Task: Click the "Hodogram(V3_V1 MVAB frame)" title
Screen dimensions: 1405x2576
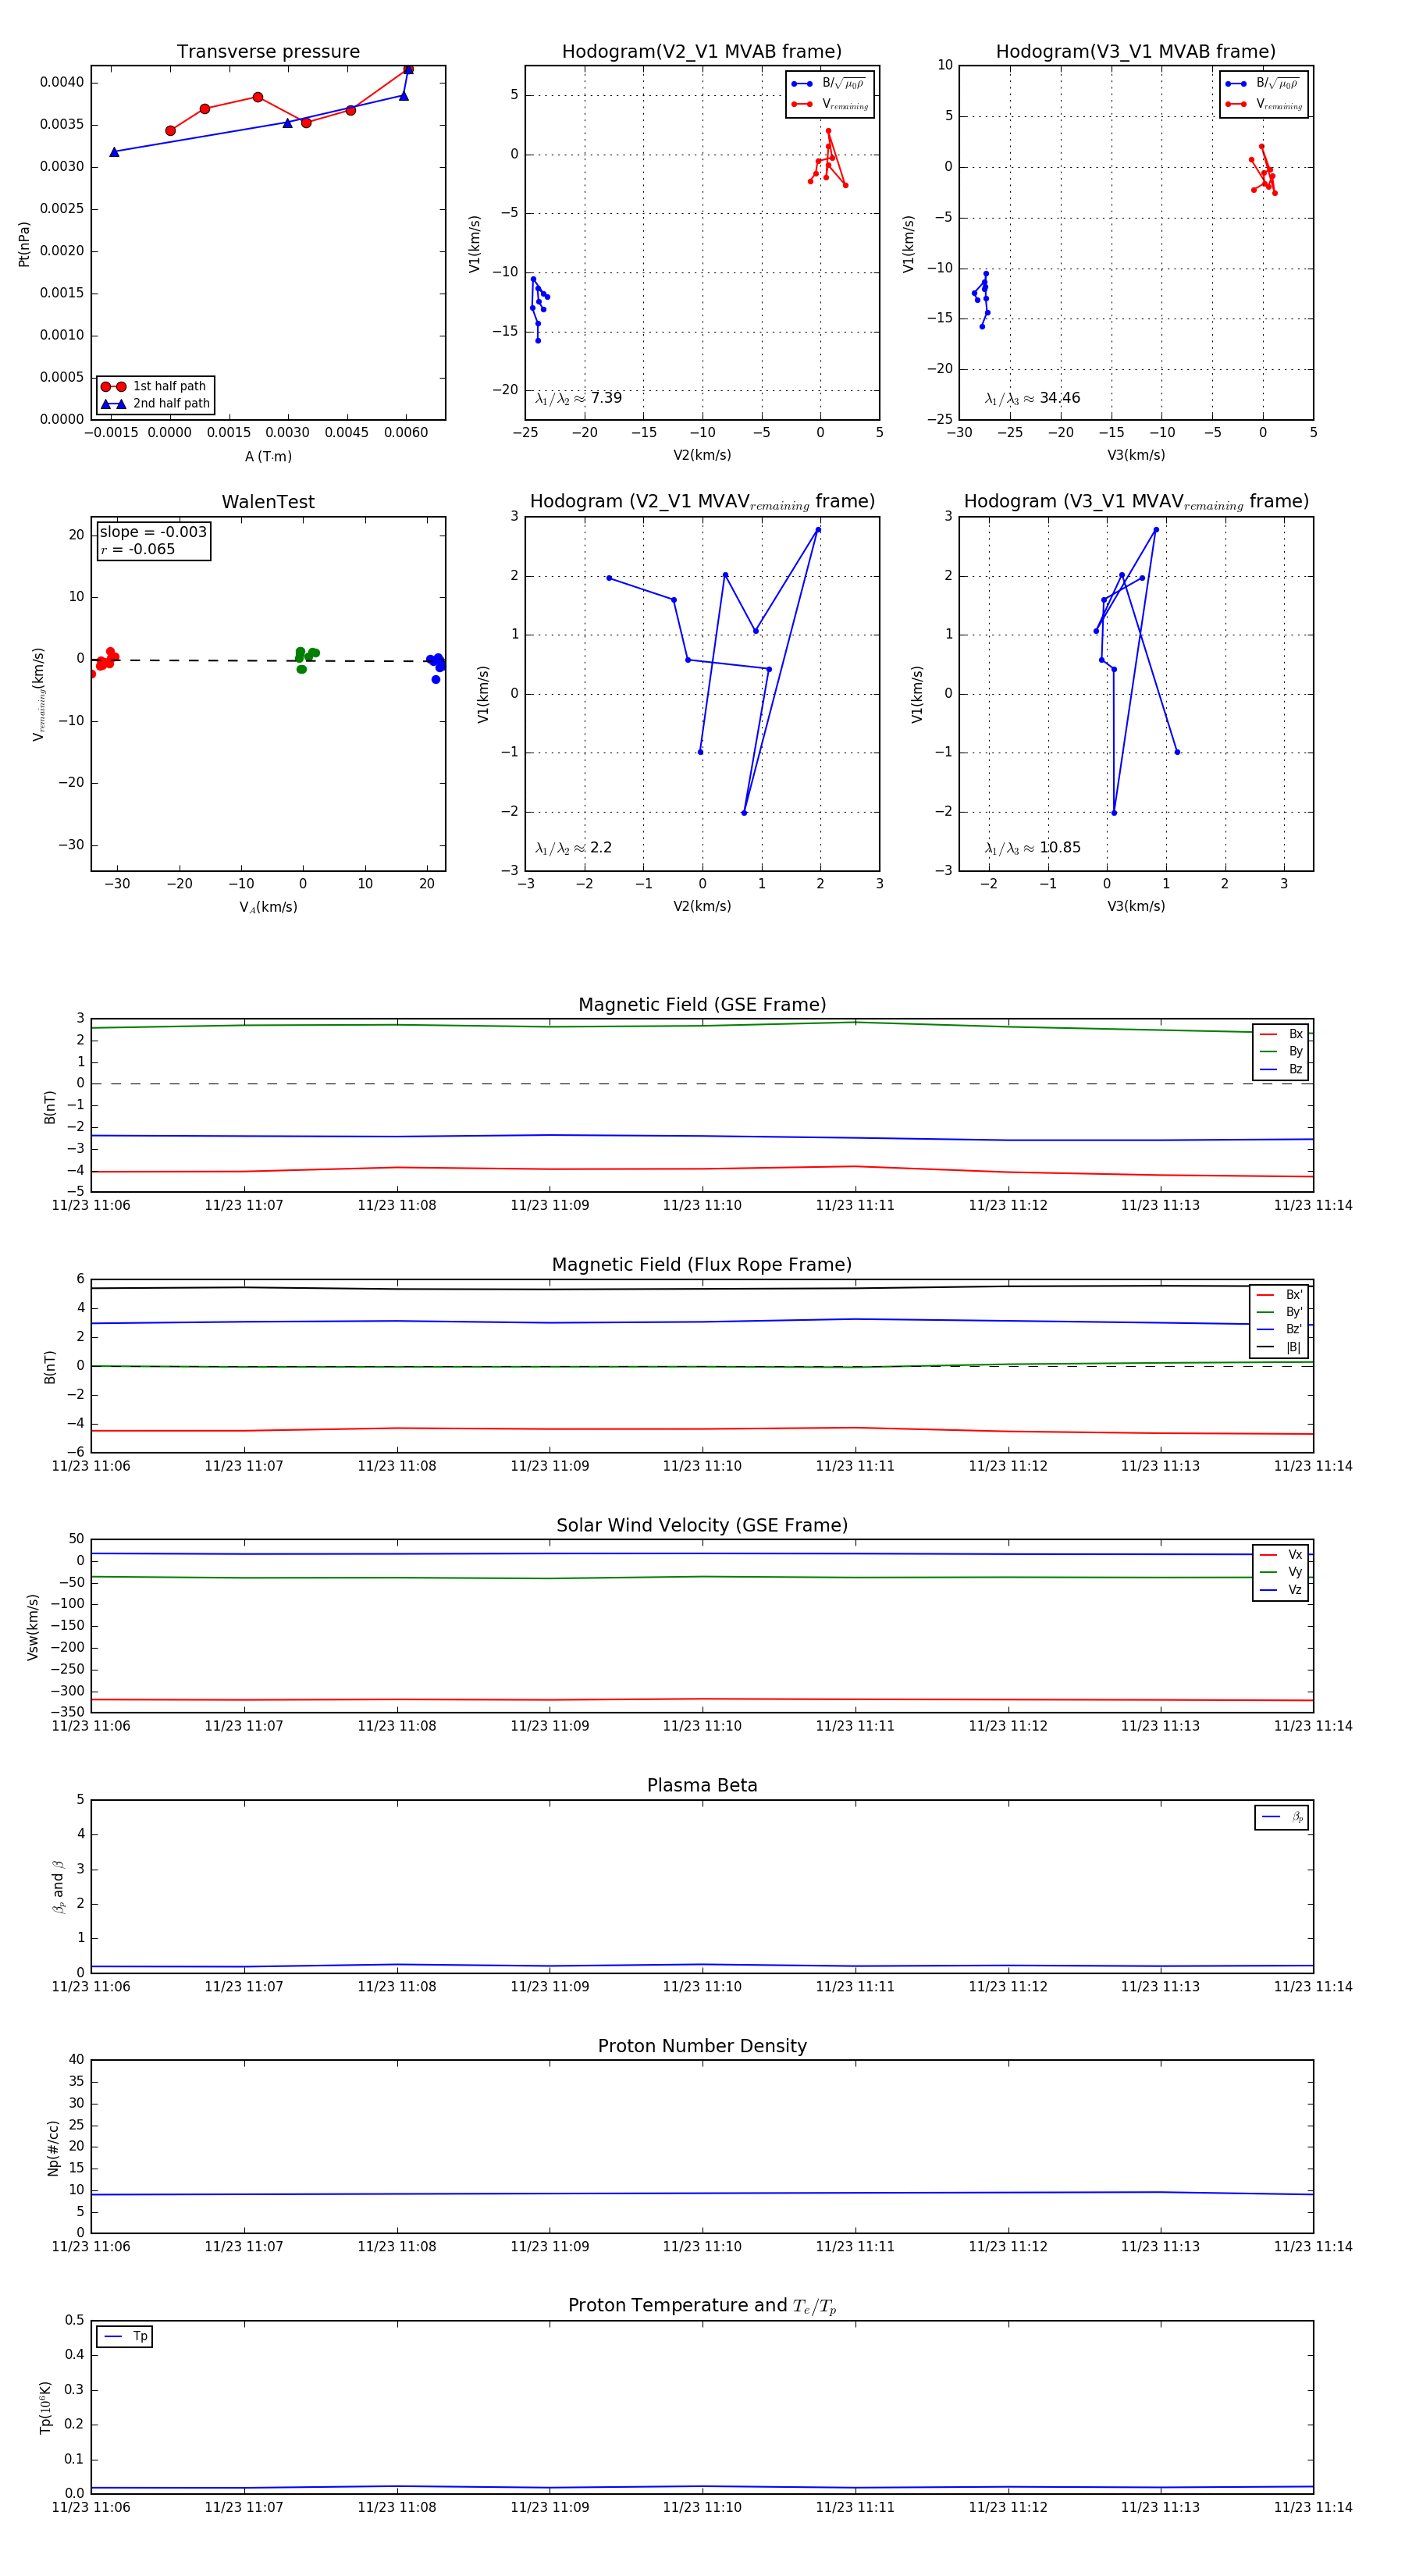Action: click(1136, 52)
